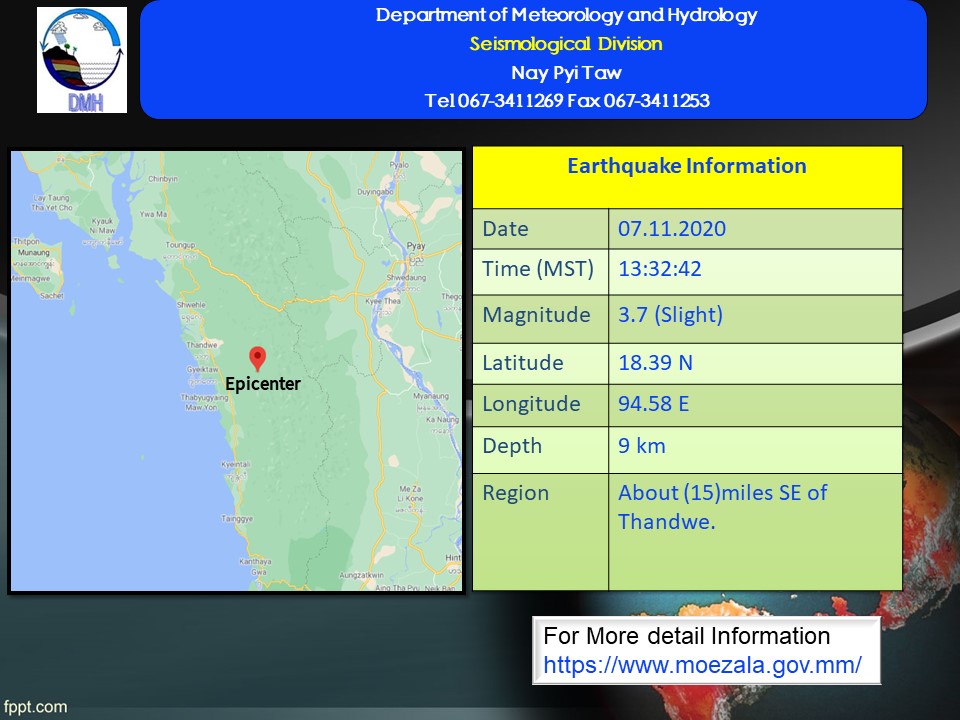
Task: Click the latitude value 18.39 N
Action: pyautogui.click(x=655, y=362)
